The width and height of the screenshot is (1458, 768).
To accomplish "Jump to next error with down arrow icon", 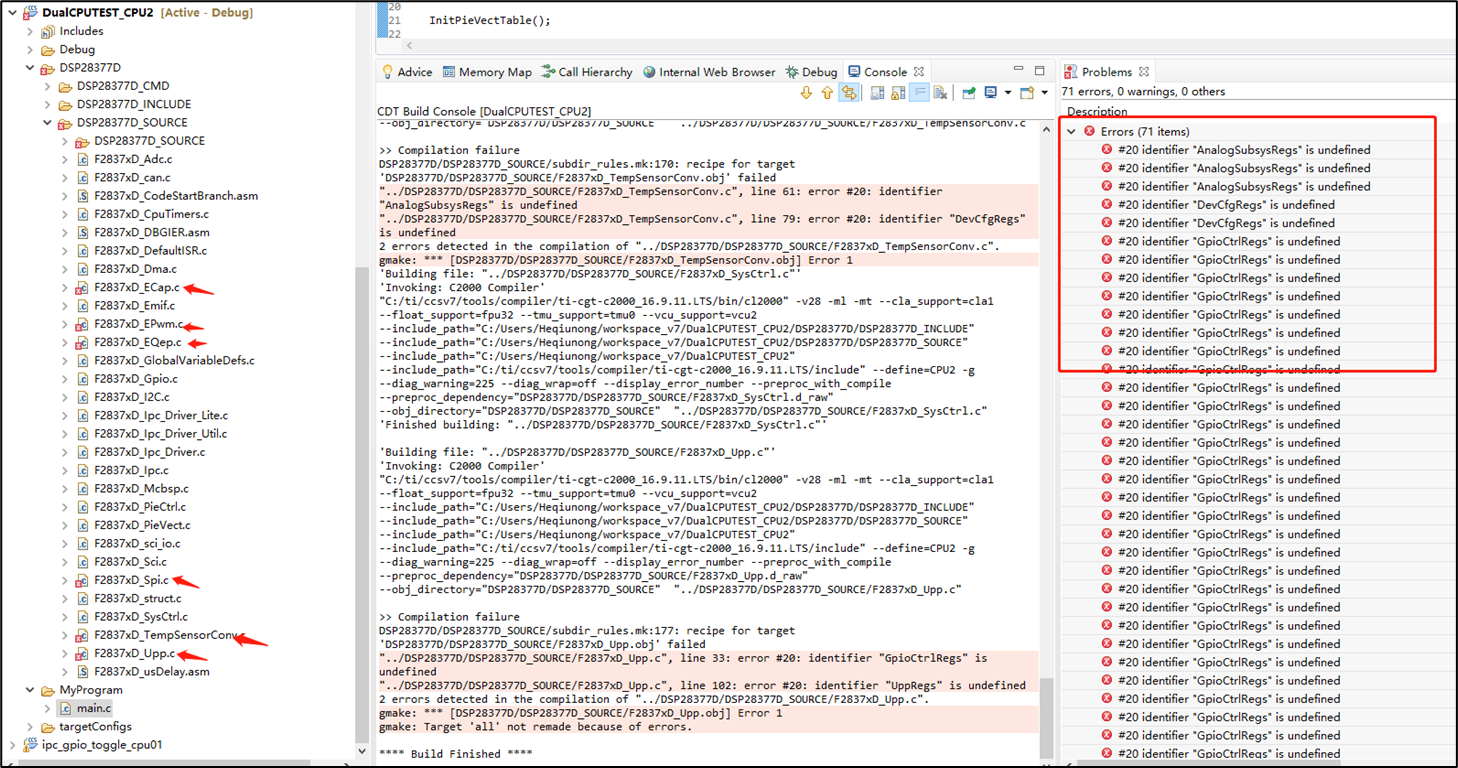I will click(806, 93).
